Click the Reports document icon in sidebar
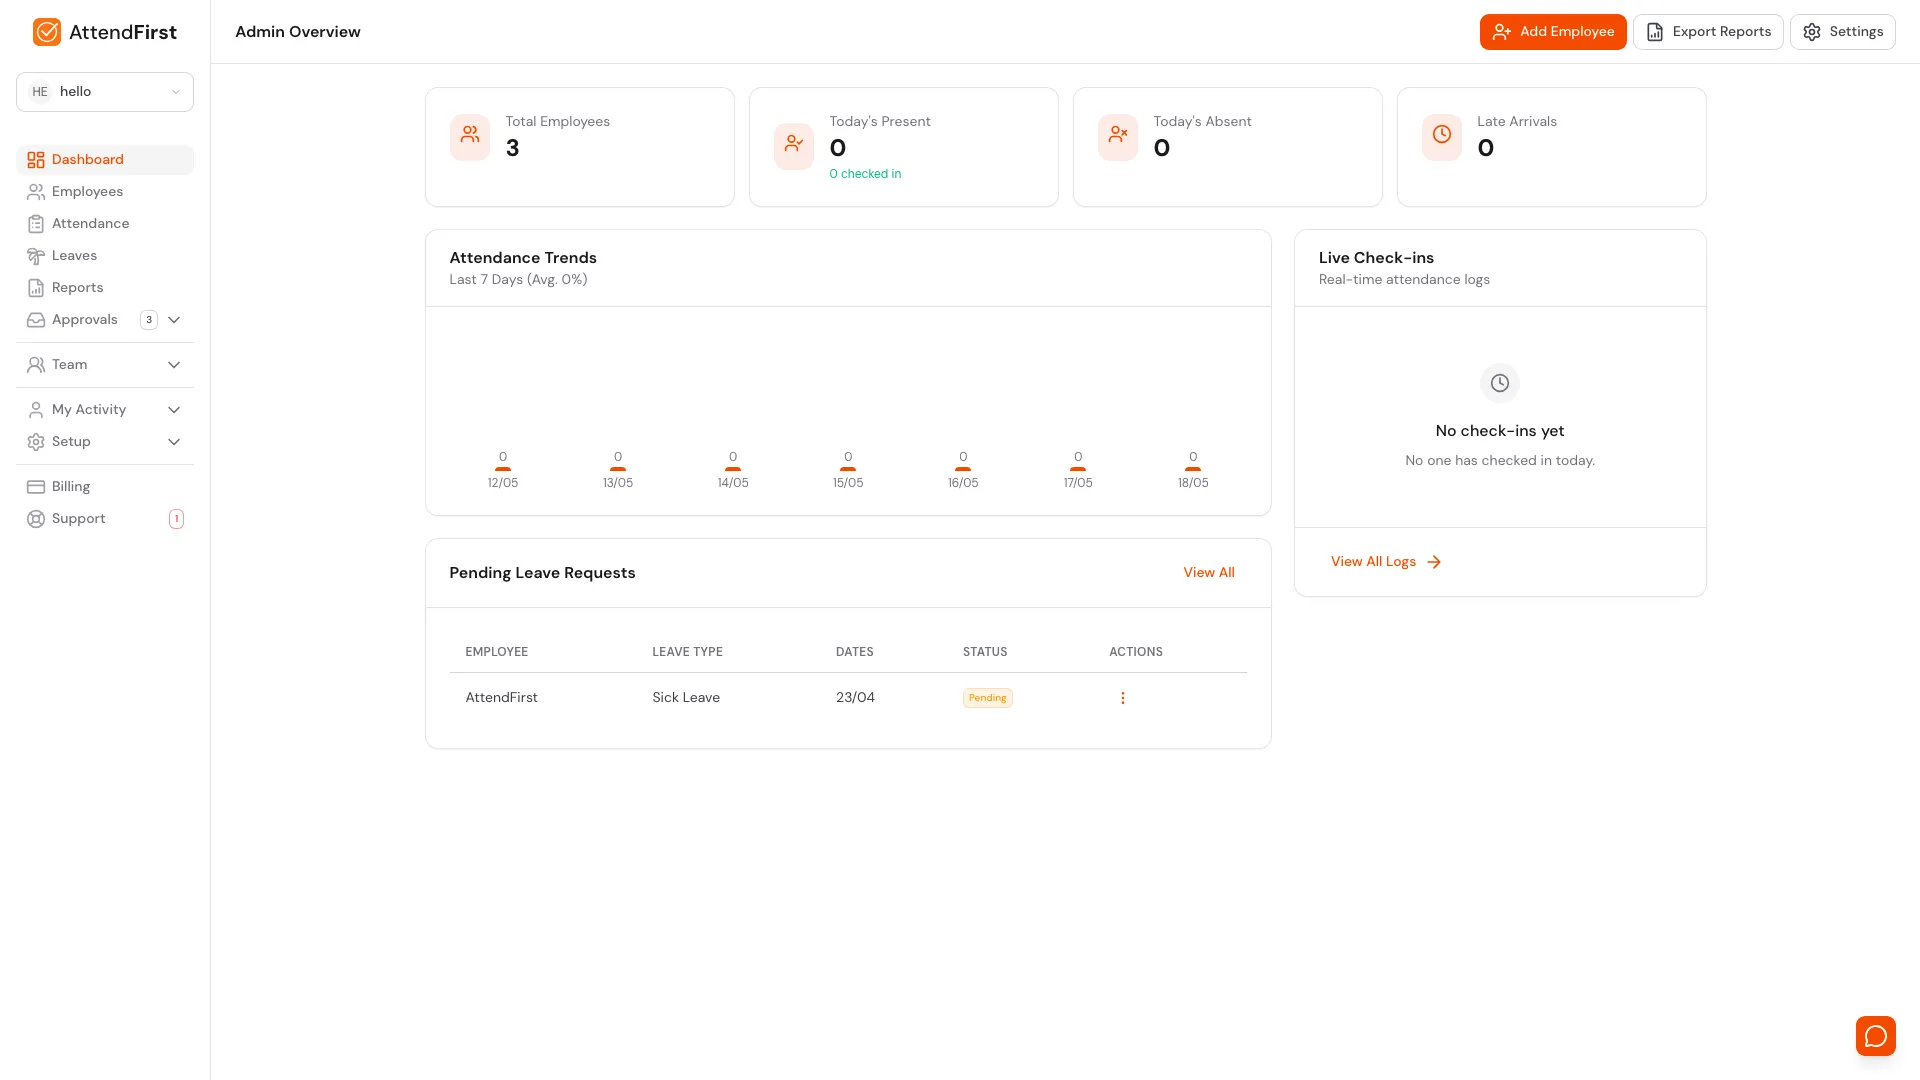The height and width of the screenshot is (1080, 1920). (36, 288)
